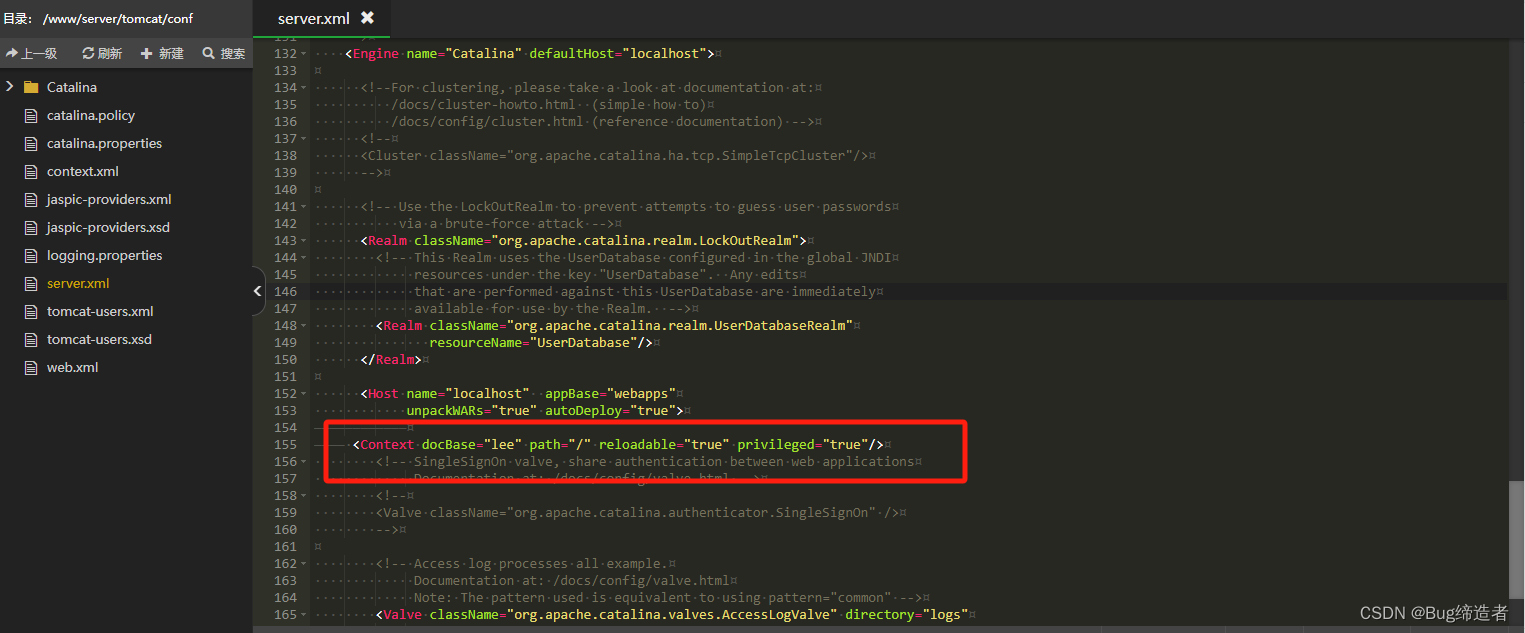The width and height of the screenshot is (1525, 633).
Task: Click the 新建 (new file) icon
Action: point(148,53)
